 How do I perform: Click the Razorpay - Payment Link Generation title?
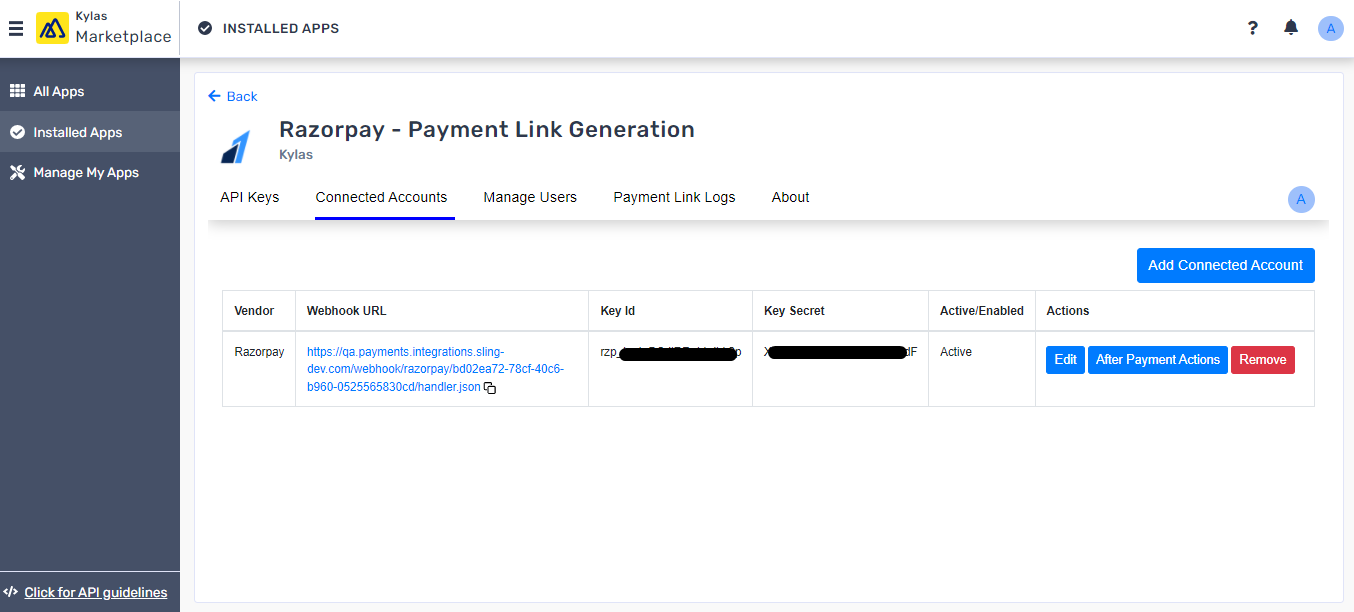coord(487,129)
